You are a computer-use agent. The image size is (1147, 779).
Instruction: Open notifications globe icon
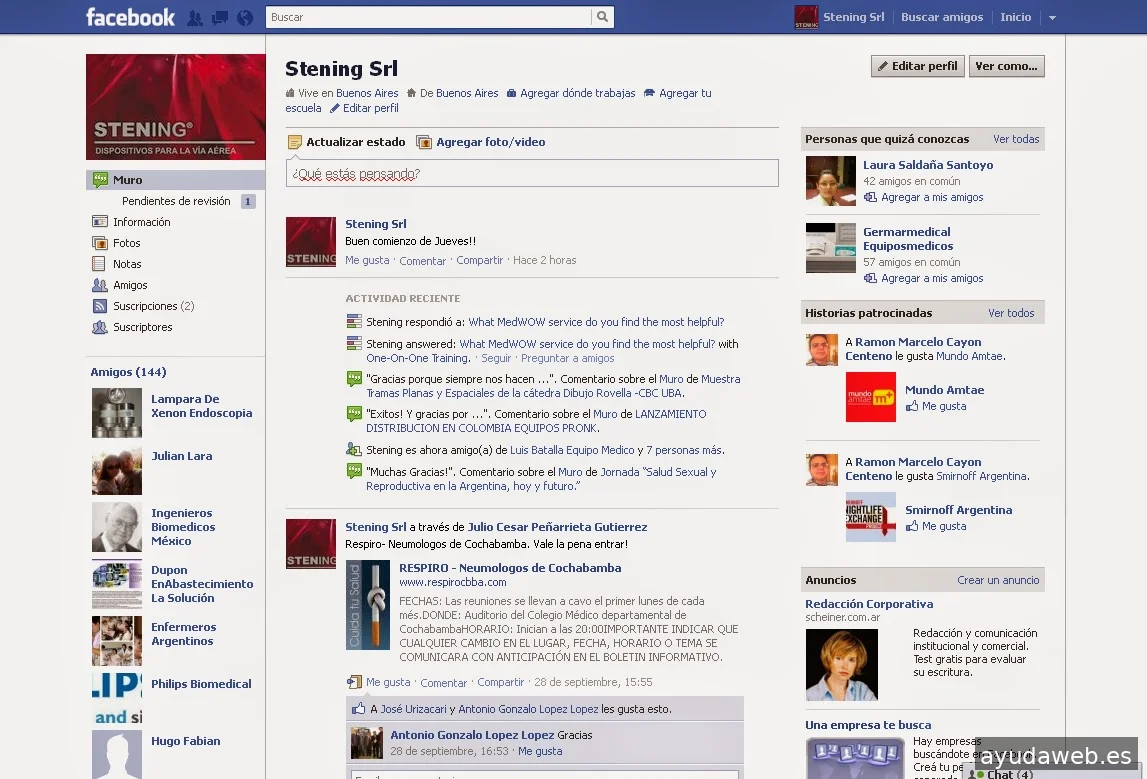click(x=244, y=18)
